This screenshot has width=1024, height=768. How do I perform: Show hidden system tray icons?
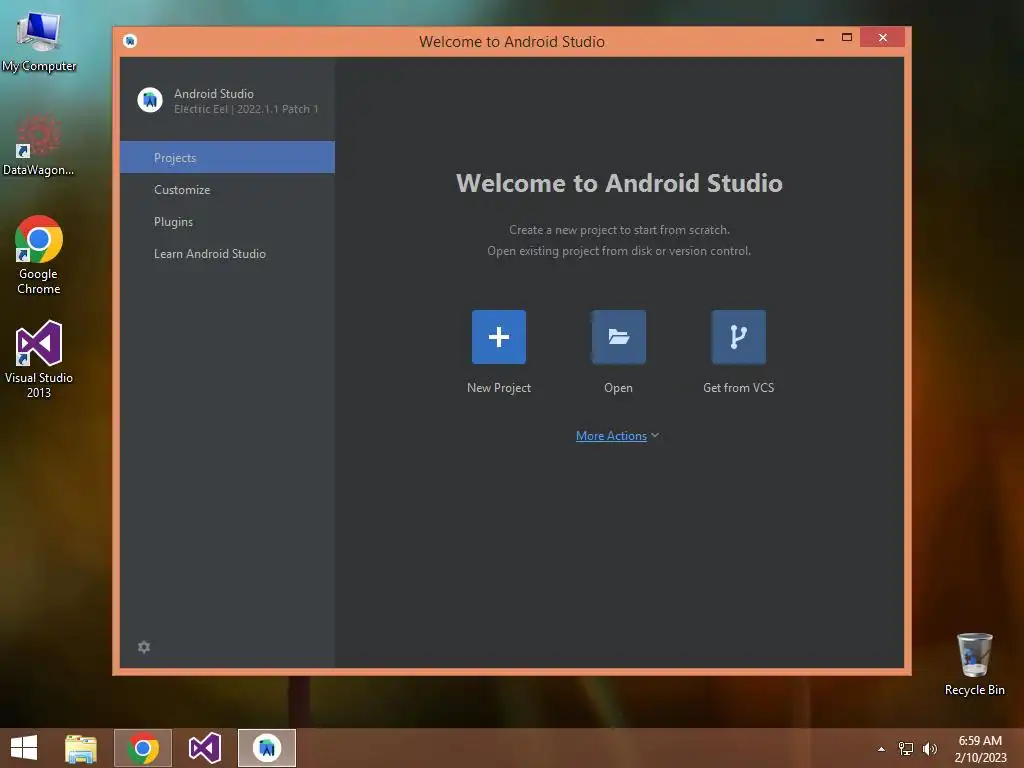click(882, 749)
